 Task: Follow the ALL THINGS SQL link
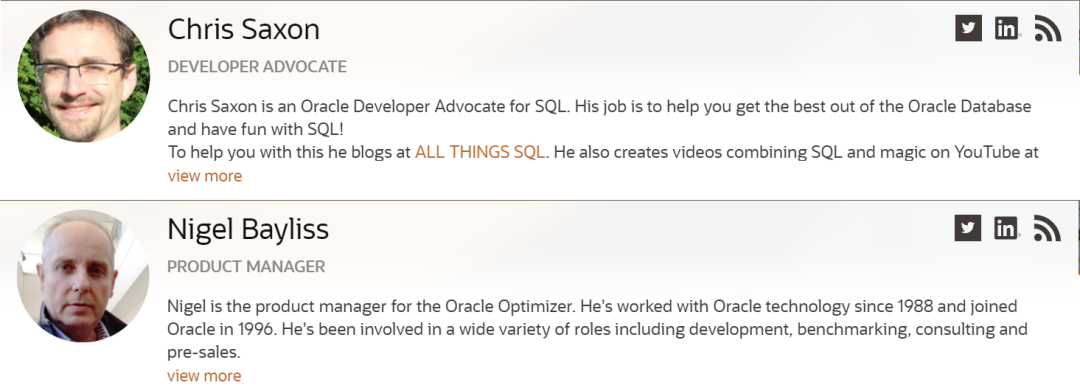click(480, 152)
